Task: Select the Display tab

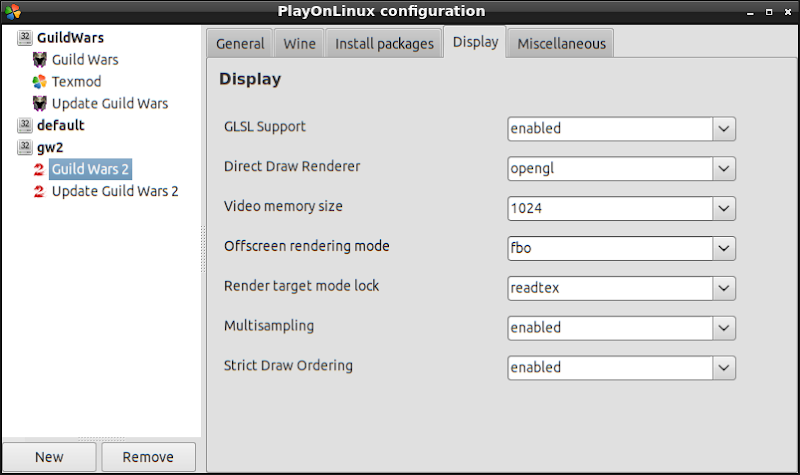Action: (476, 42)
